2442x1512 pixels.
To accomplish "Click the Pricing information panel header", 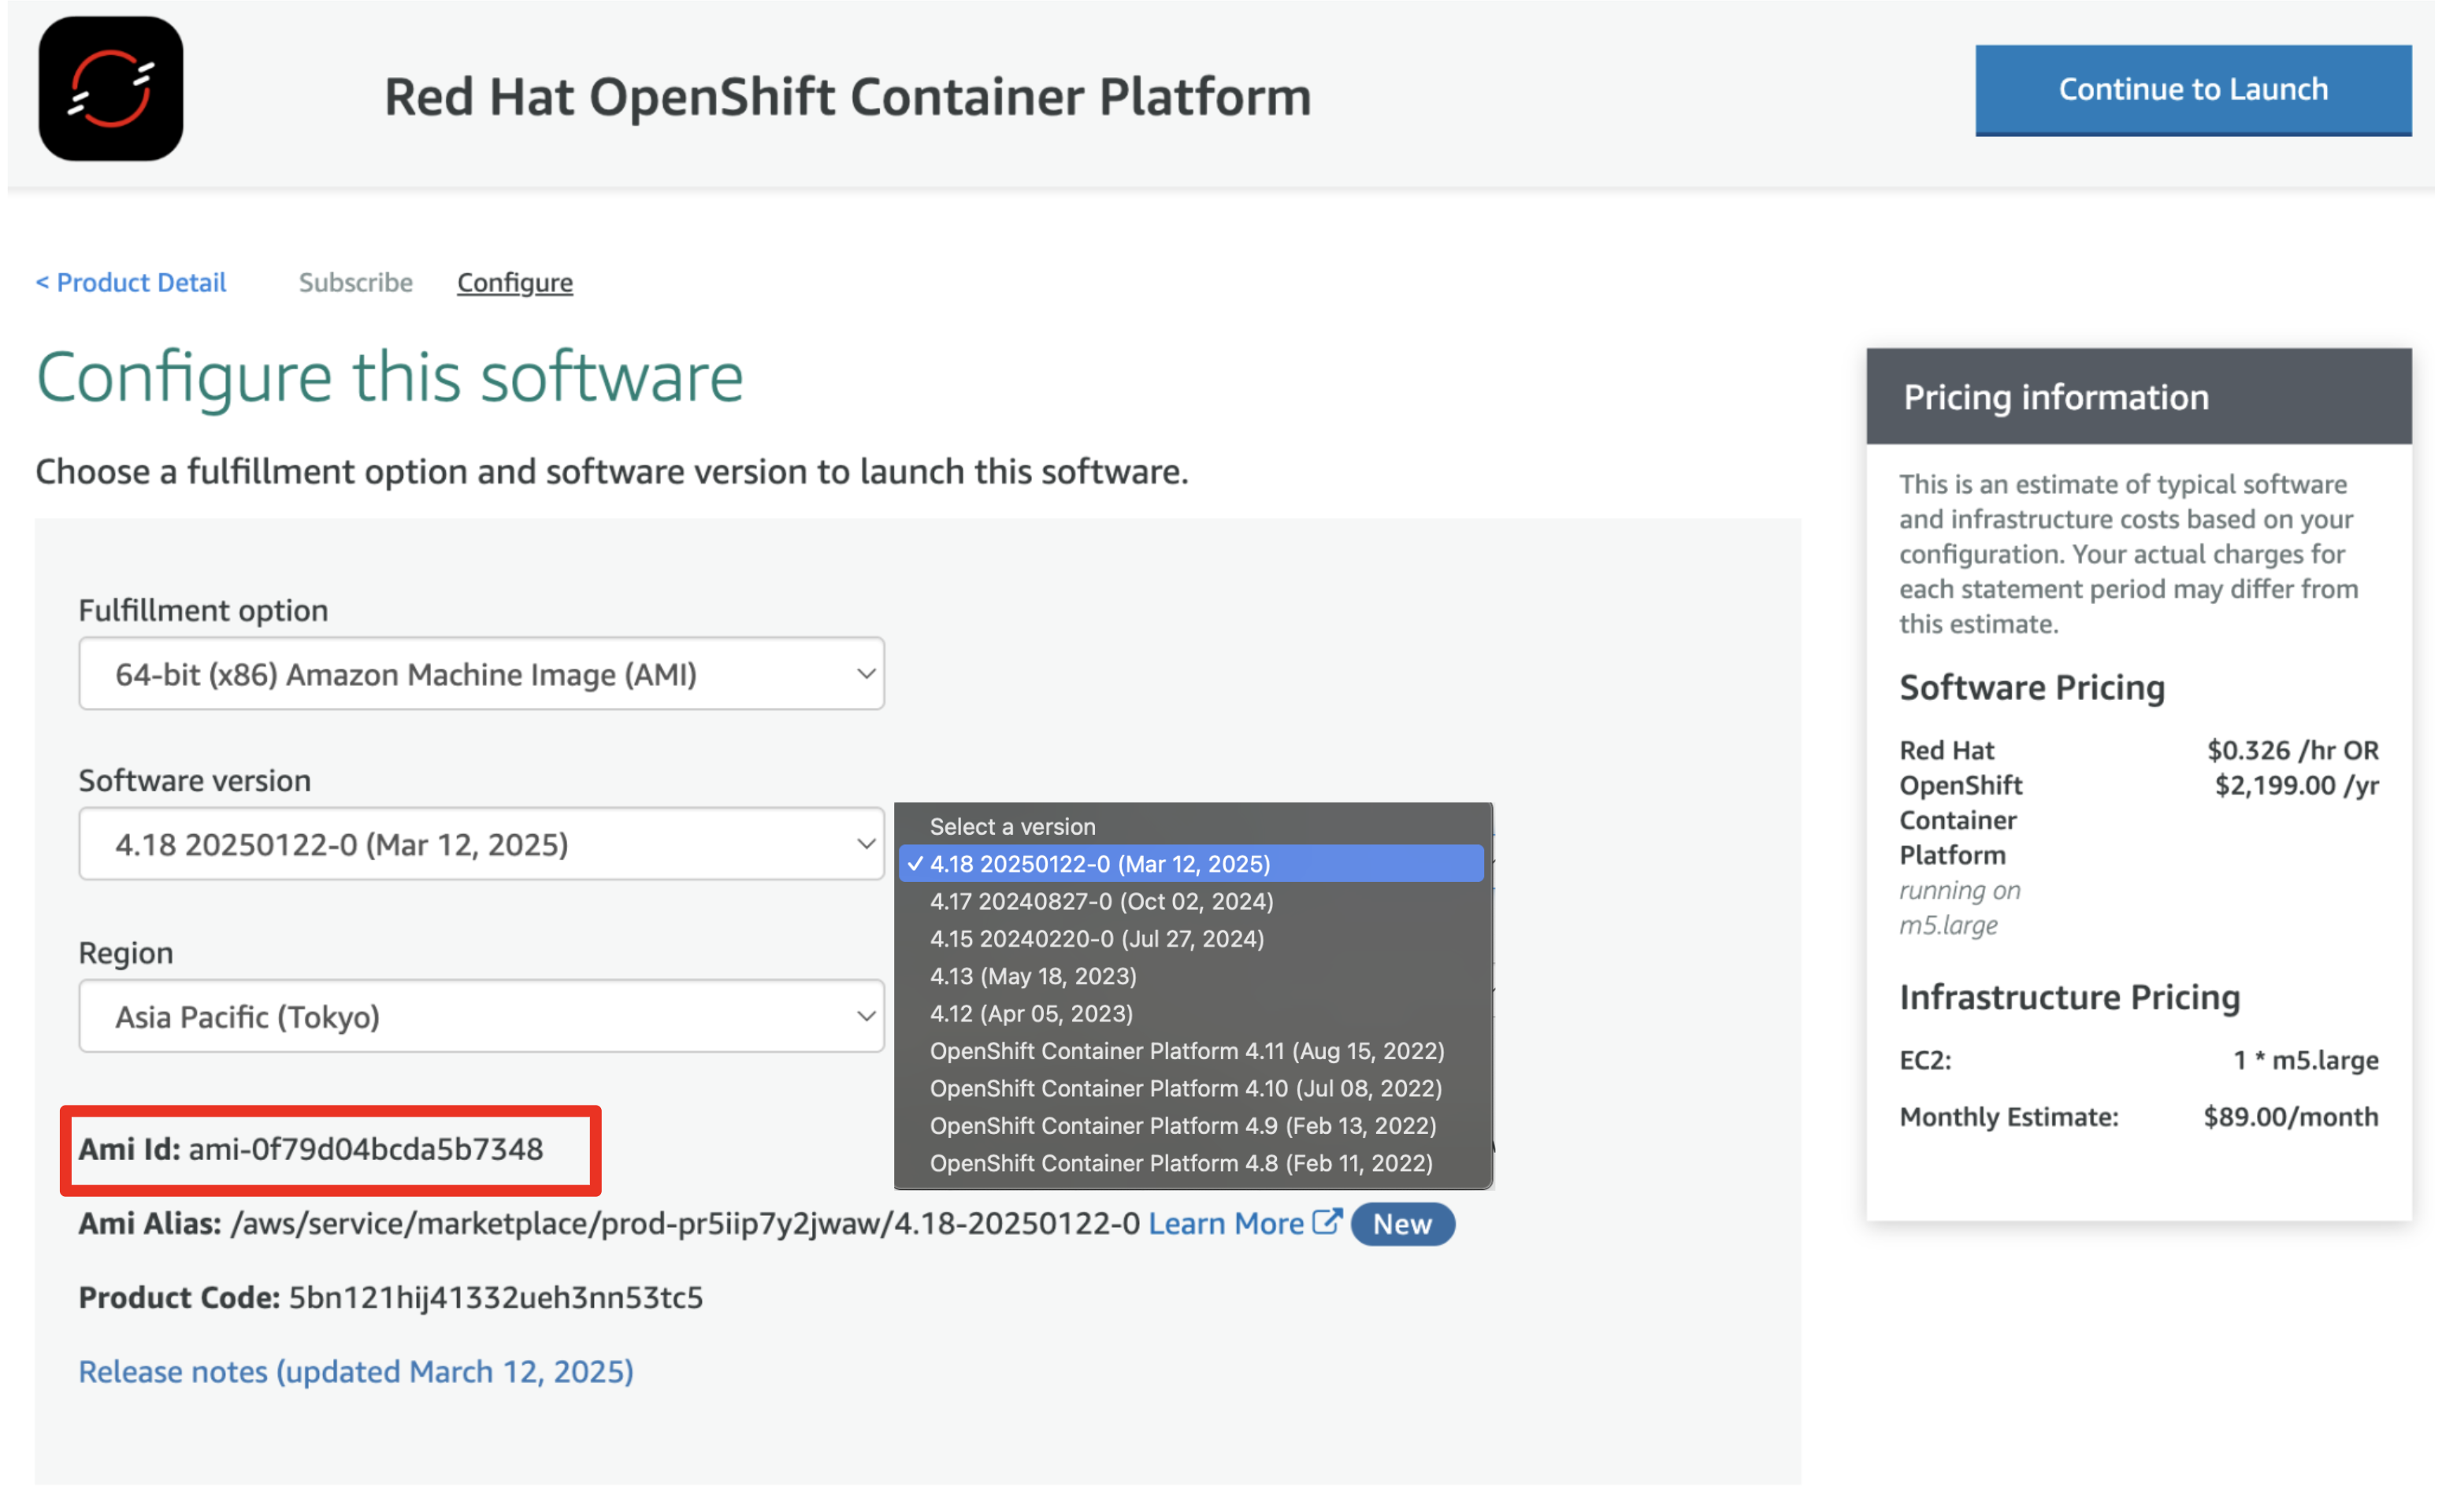I will (2139, 396).
